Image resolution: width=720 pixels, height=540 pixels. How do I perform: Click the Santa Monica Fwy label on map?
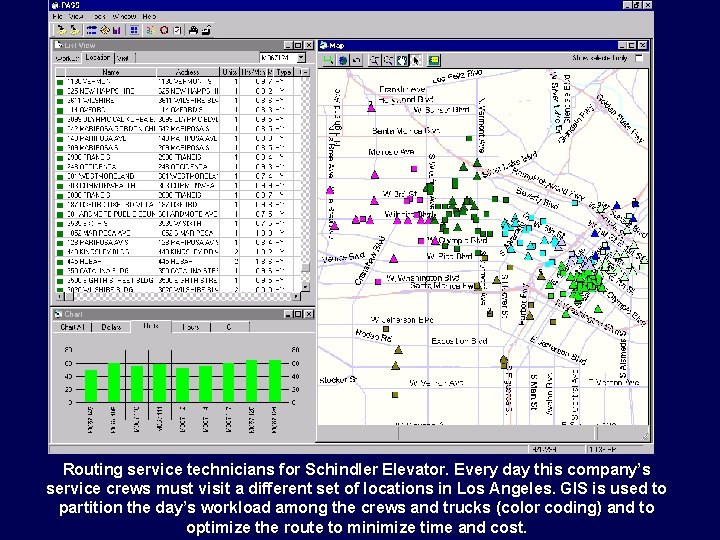tap(442, 286)
